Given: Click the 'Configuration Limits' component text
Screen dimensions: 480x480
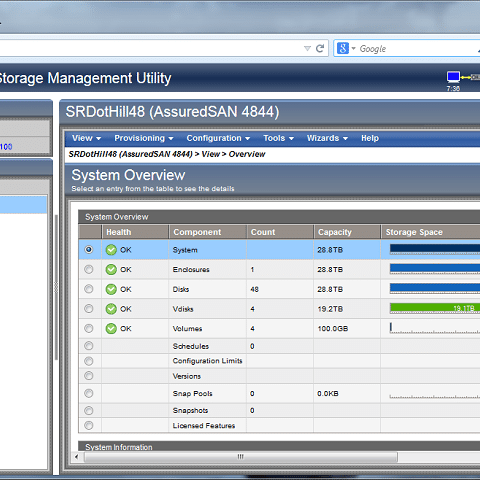Looking at the screenshot, I should [207, 361].
